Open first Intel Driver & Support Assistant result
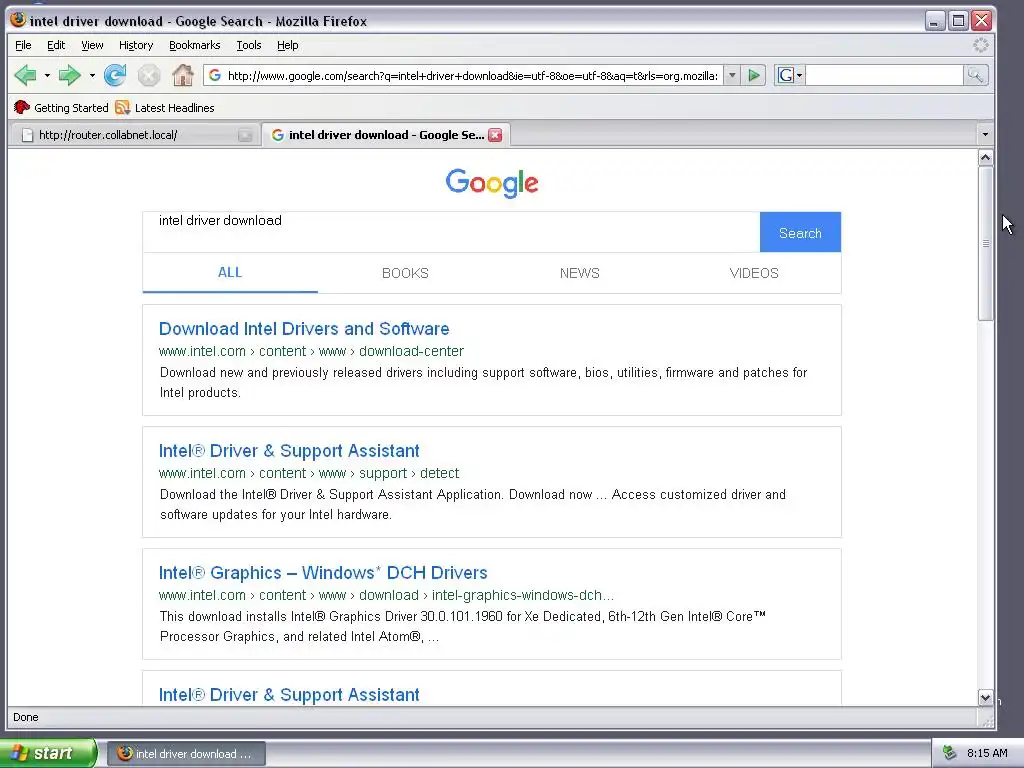The image size is (1024, 768). click(x=289, y=451)
